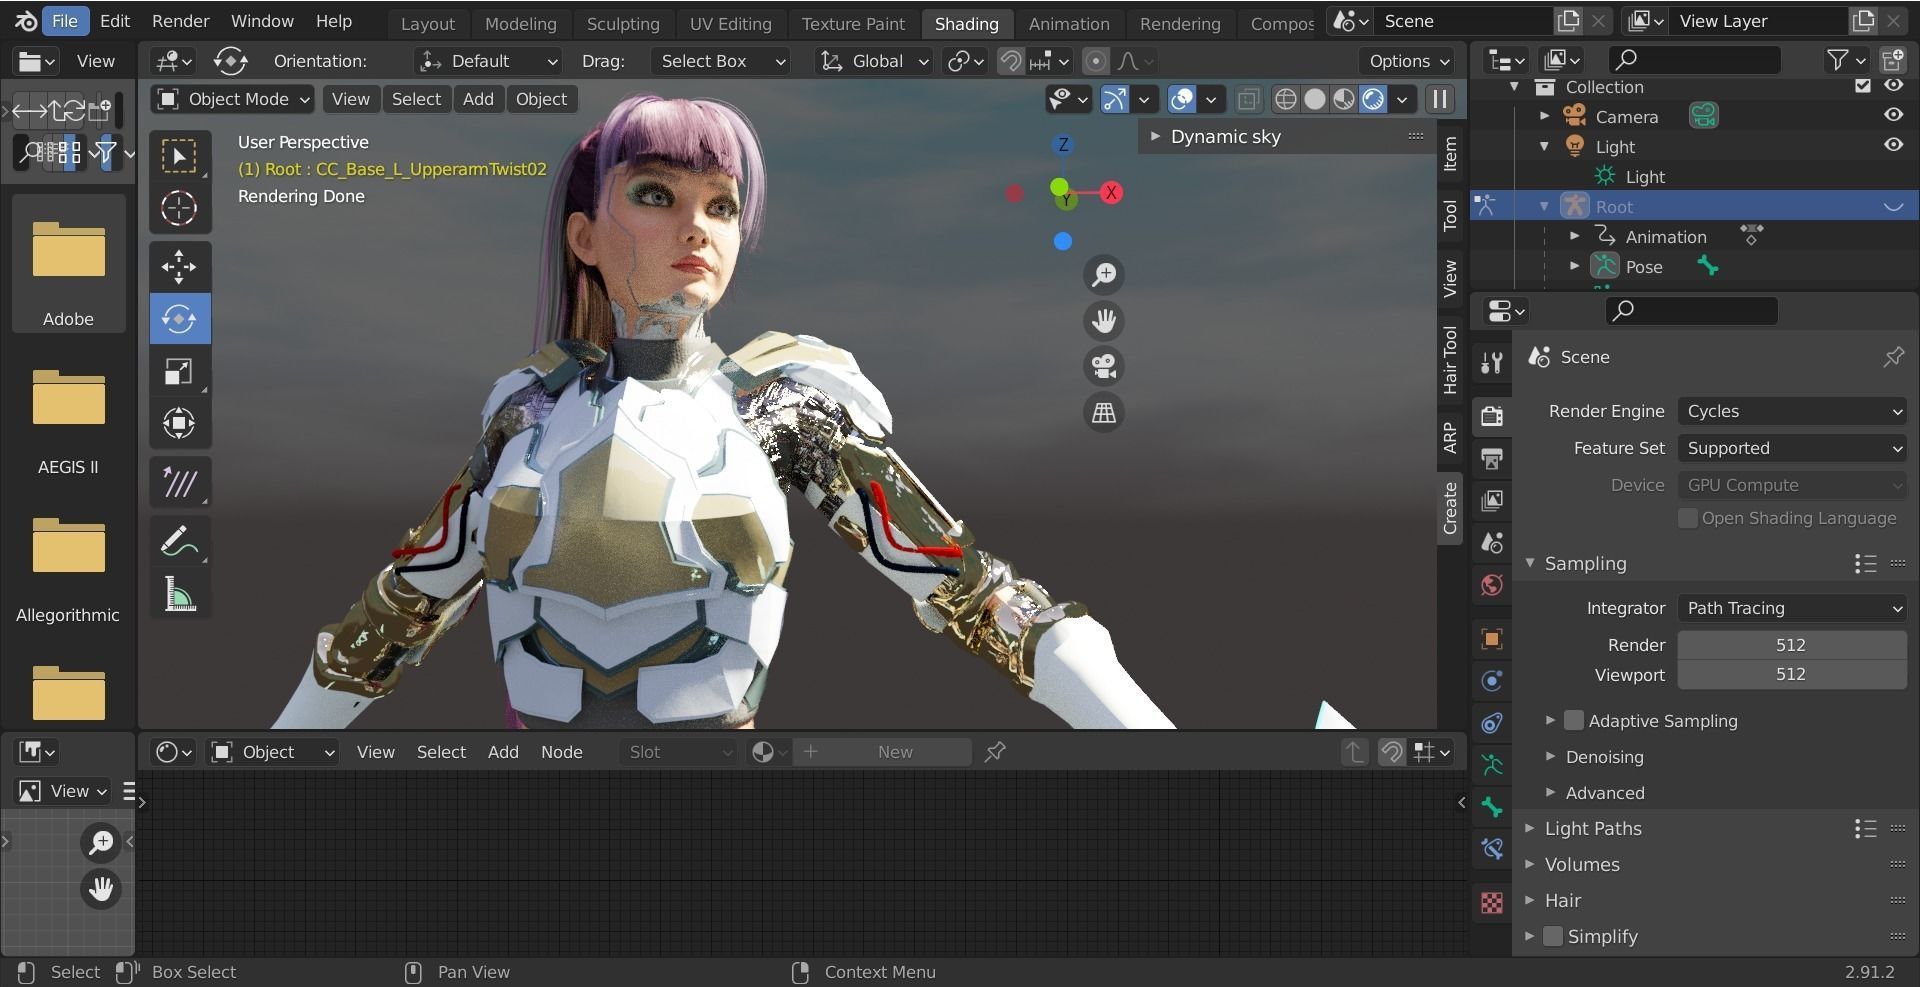
Task: Click the Options button
Action: (x=1409, y=61)
